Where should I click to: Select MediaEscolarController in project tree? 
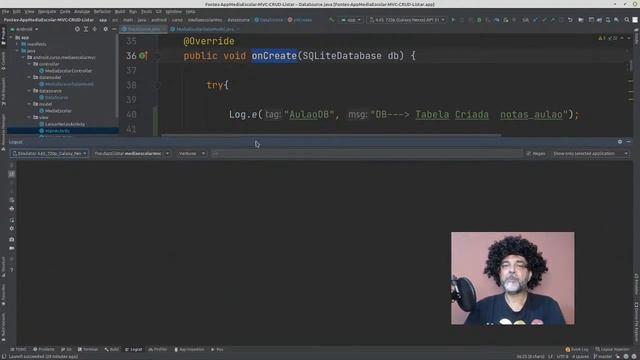65,71
